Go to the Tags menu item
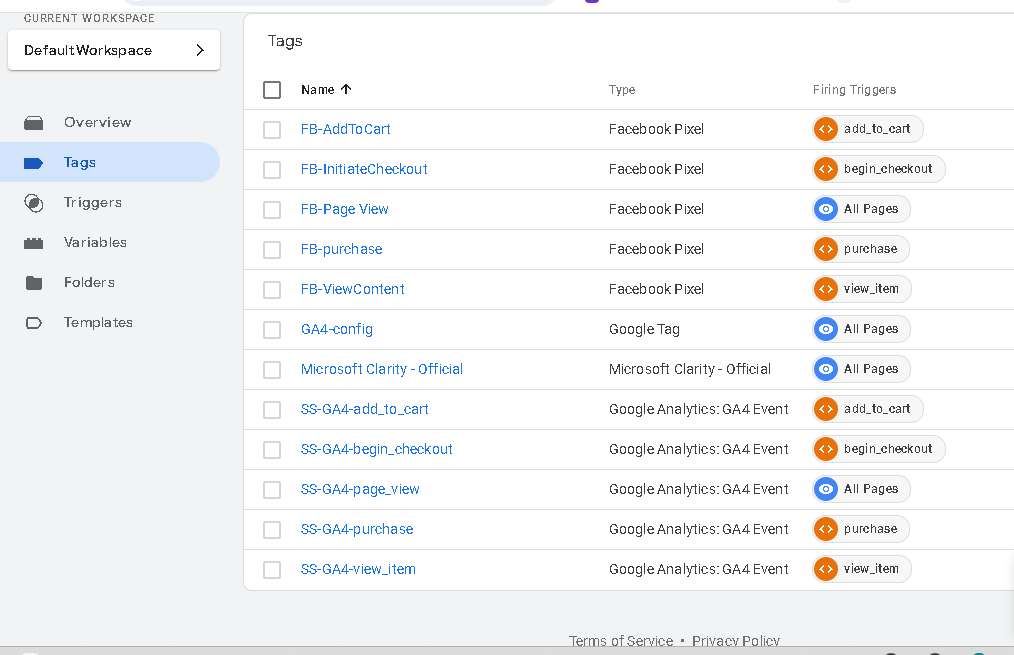This screenshot has width=1014, height=655. click(x=80, y=162)
